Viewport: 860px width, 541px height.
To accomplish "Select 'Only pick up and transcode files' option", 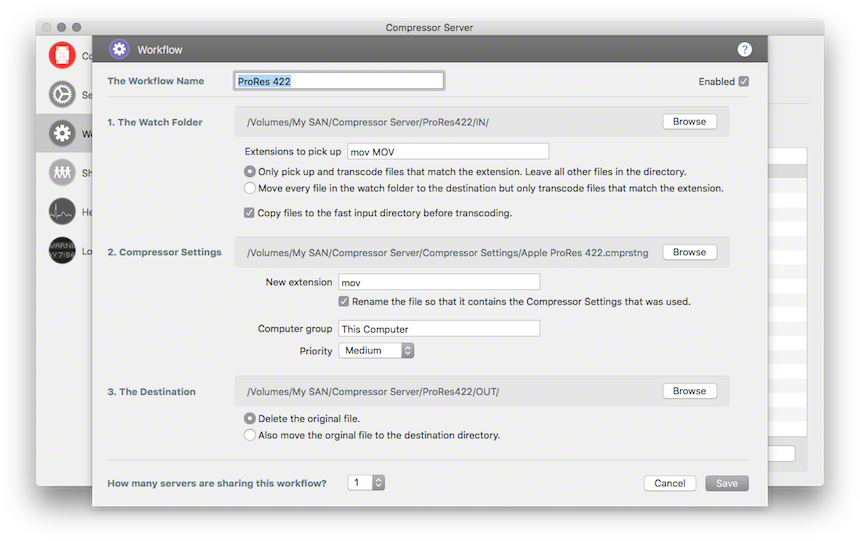I will click(x=250, y=172).
